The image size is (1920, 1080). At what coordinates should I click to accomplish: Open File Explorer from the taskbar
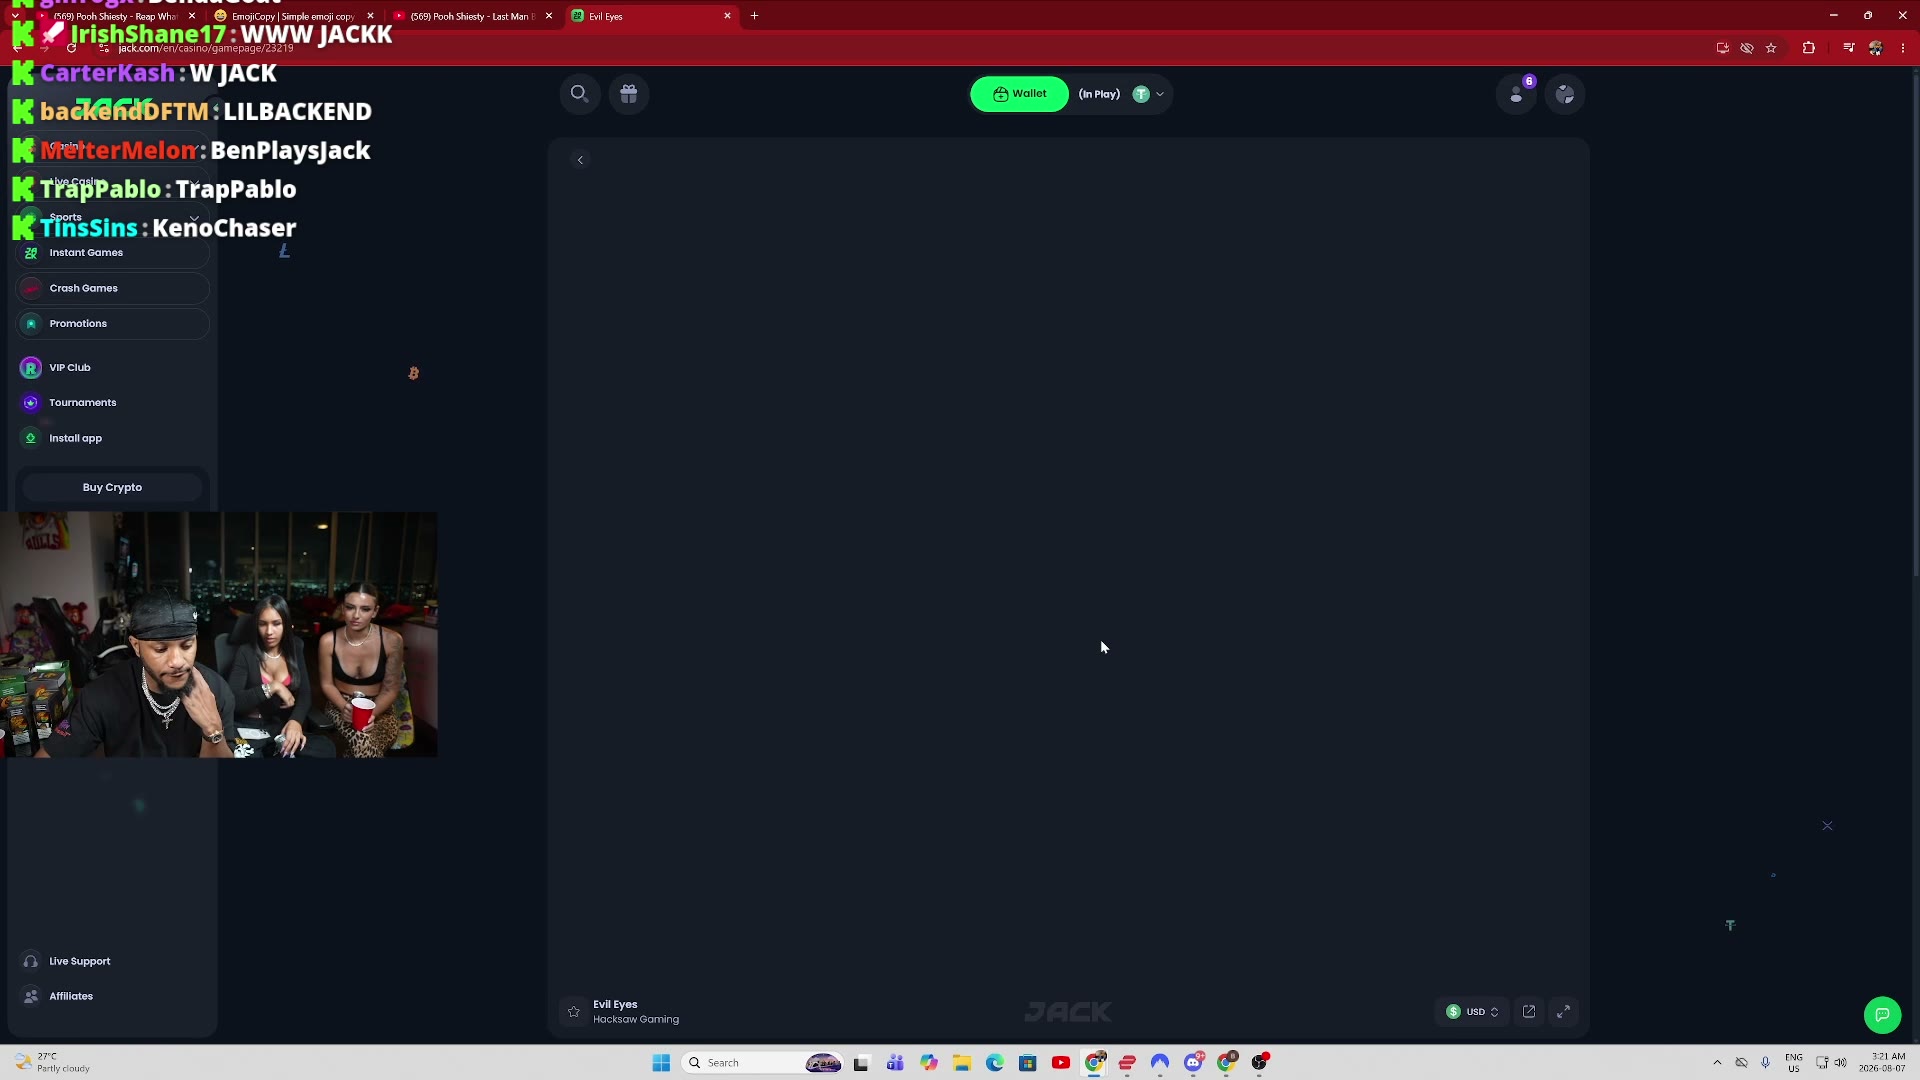962,1063
